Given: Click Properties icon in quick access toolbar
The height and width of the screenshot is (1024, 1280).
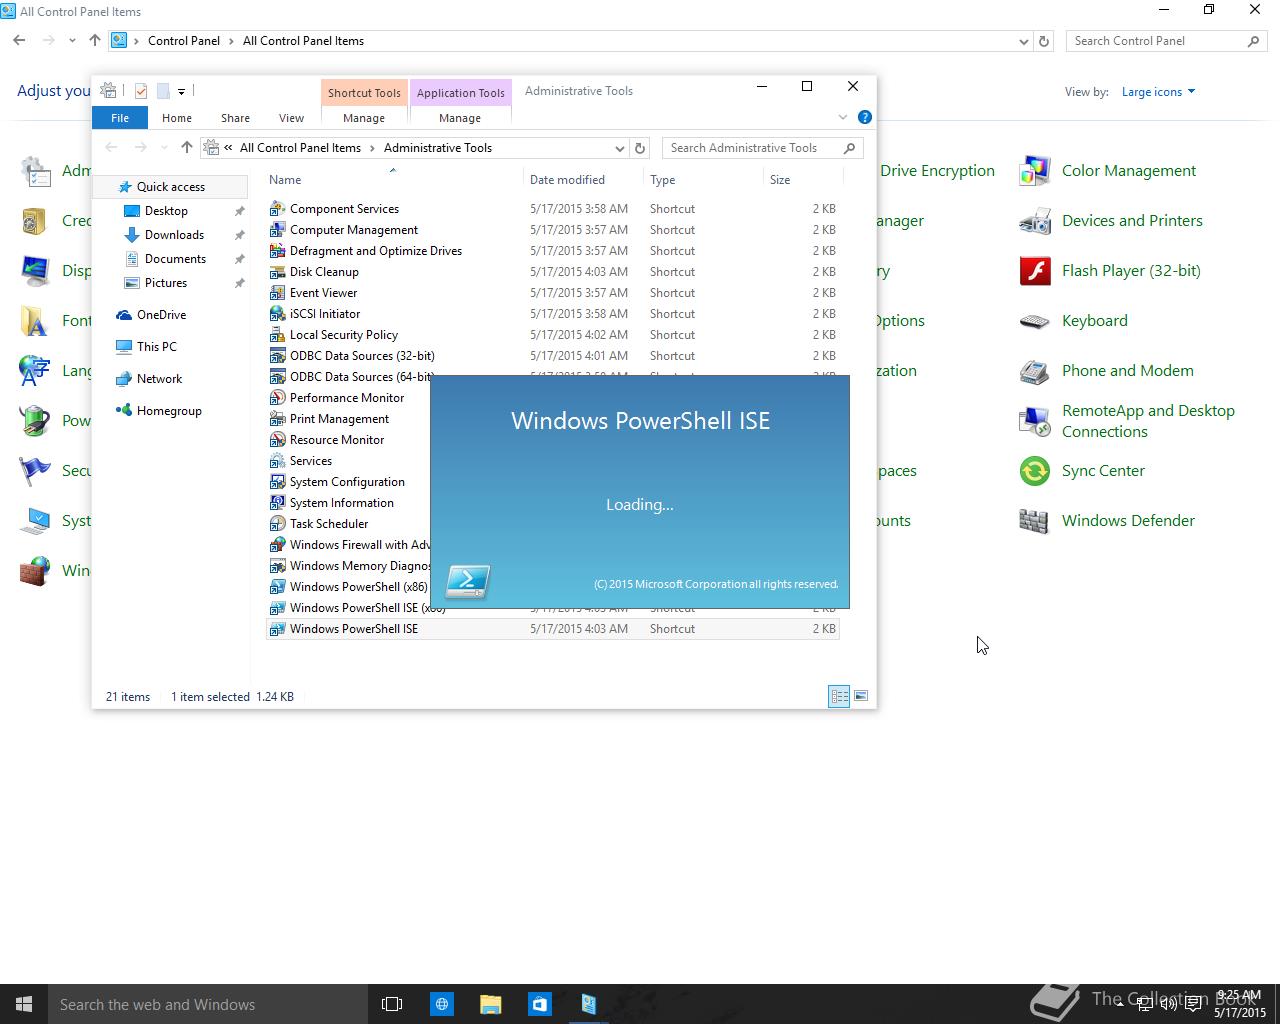Looking at the screenshot, I should [141, 91].
